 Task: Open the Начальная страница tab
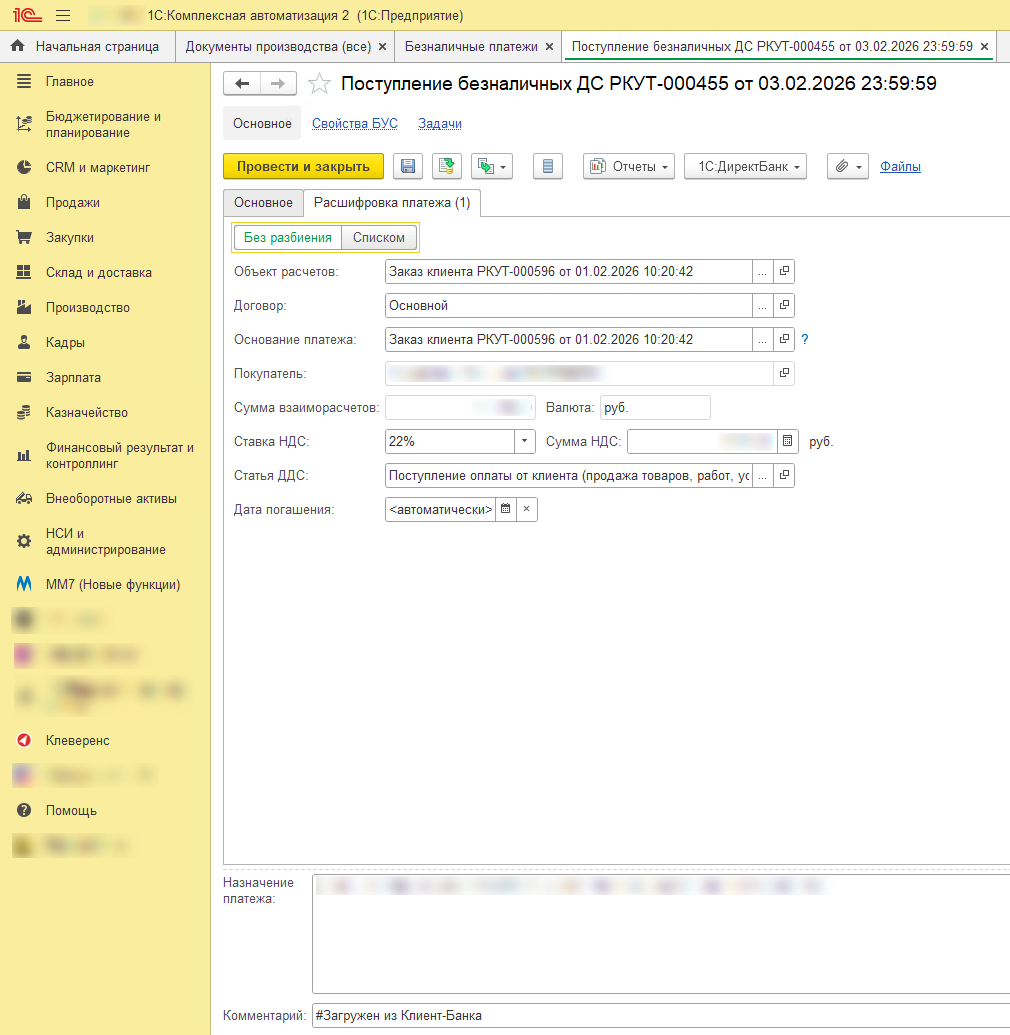pos(88,47)
